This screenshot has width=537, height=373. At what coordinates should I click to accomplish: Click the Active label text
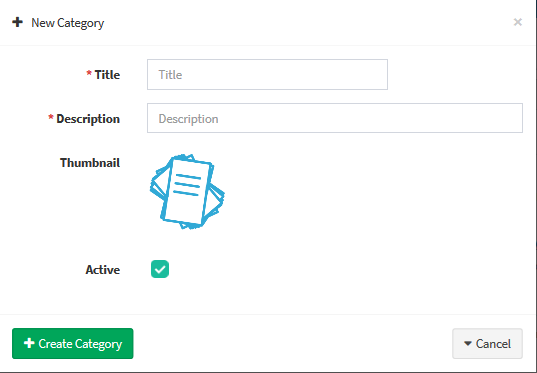(x=103, y=270)
